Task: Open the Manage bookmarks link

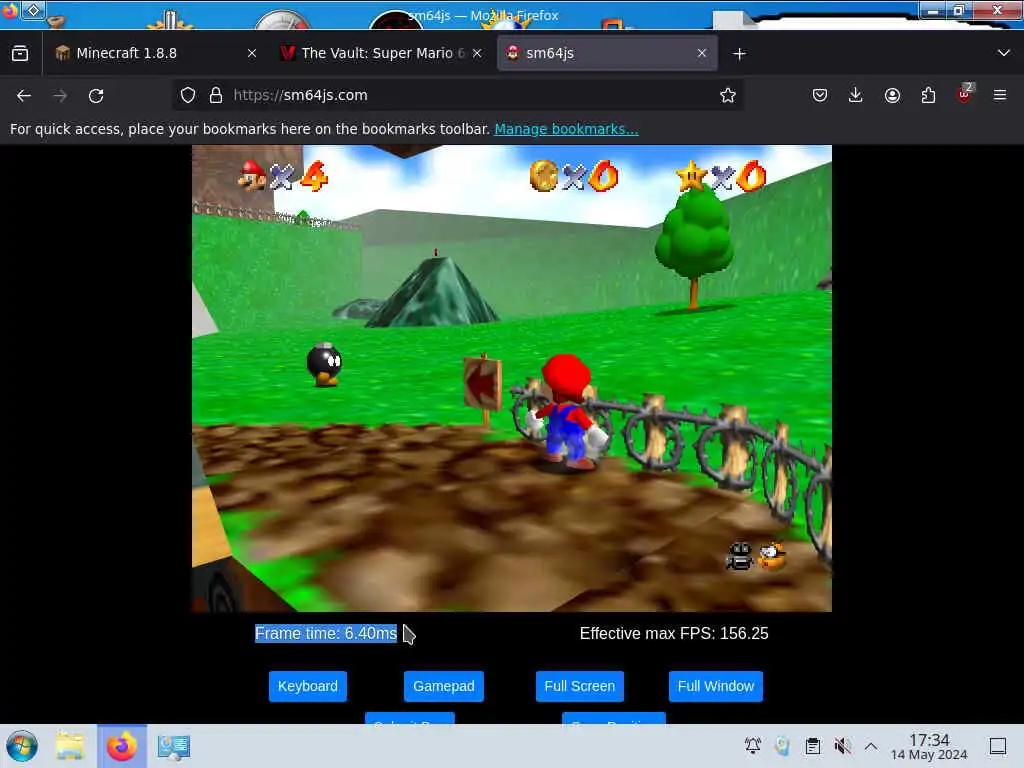Action: [x=566, y=129]
